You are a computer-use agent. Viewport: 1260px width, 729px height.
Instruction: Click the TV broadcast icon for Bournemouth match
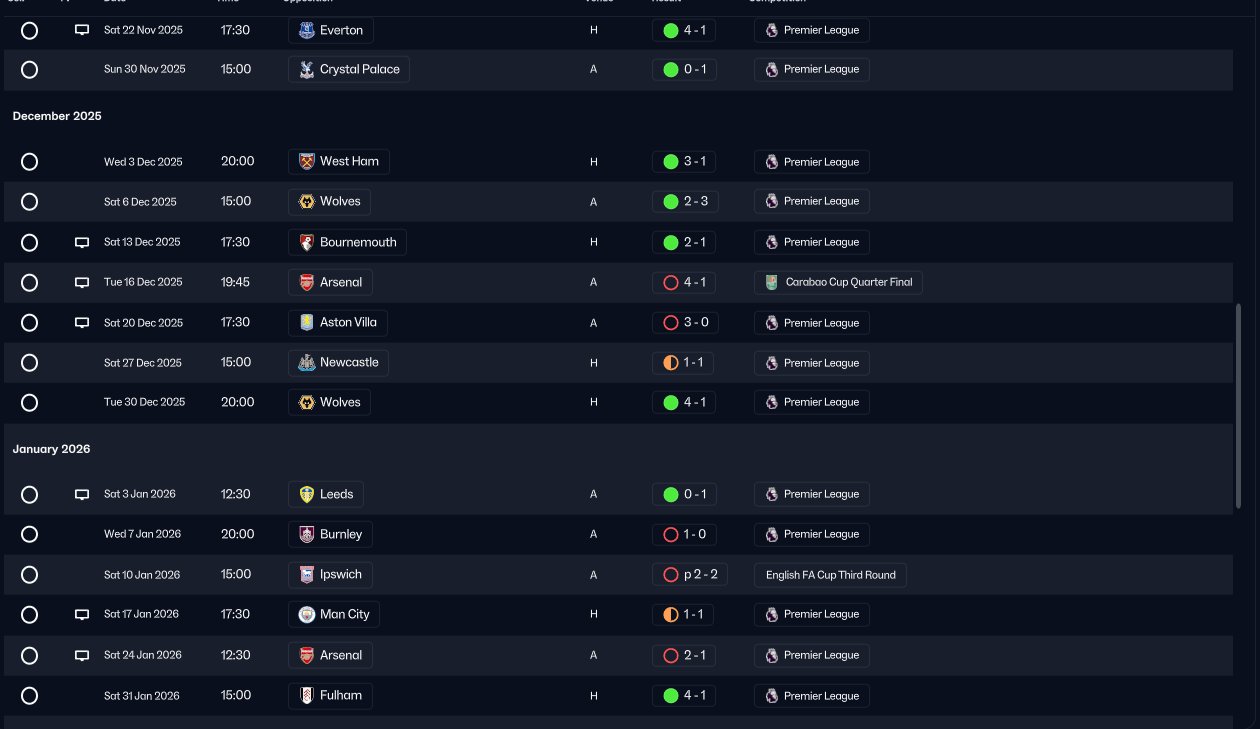point(82,242)
